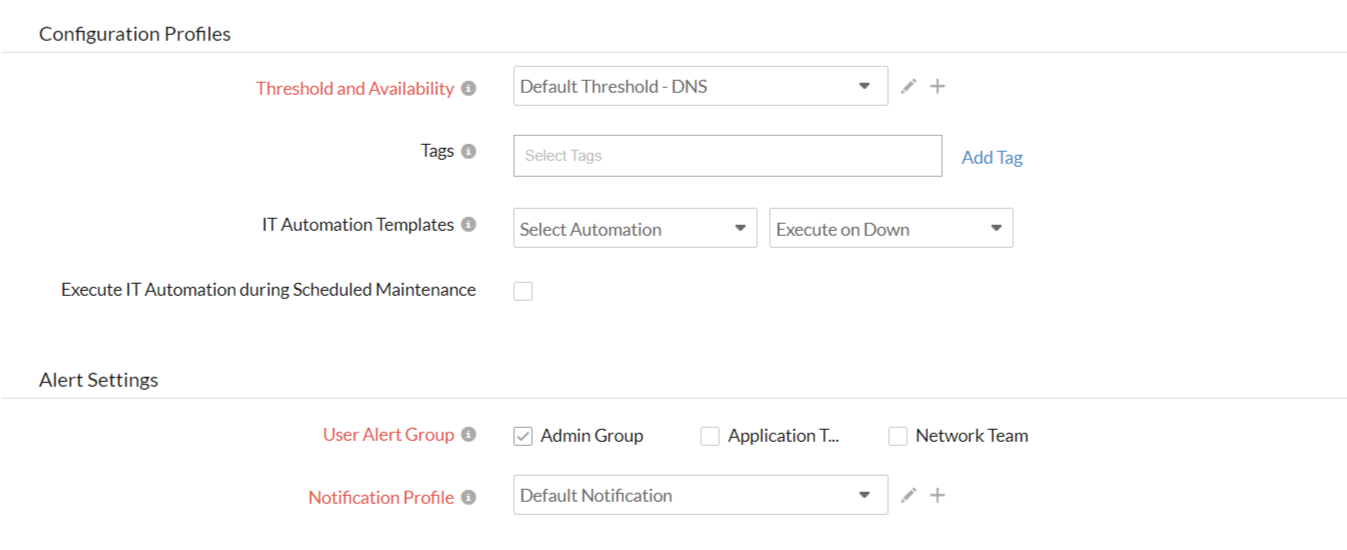Click into the Select Tags field

(727, 156)
